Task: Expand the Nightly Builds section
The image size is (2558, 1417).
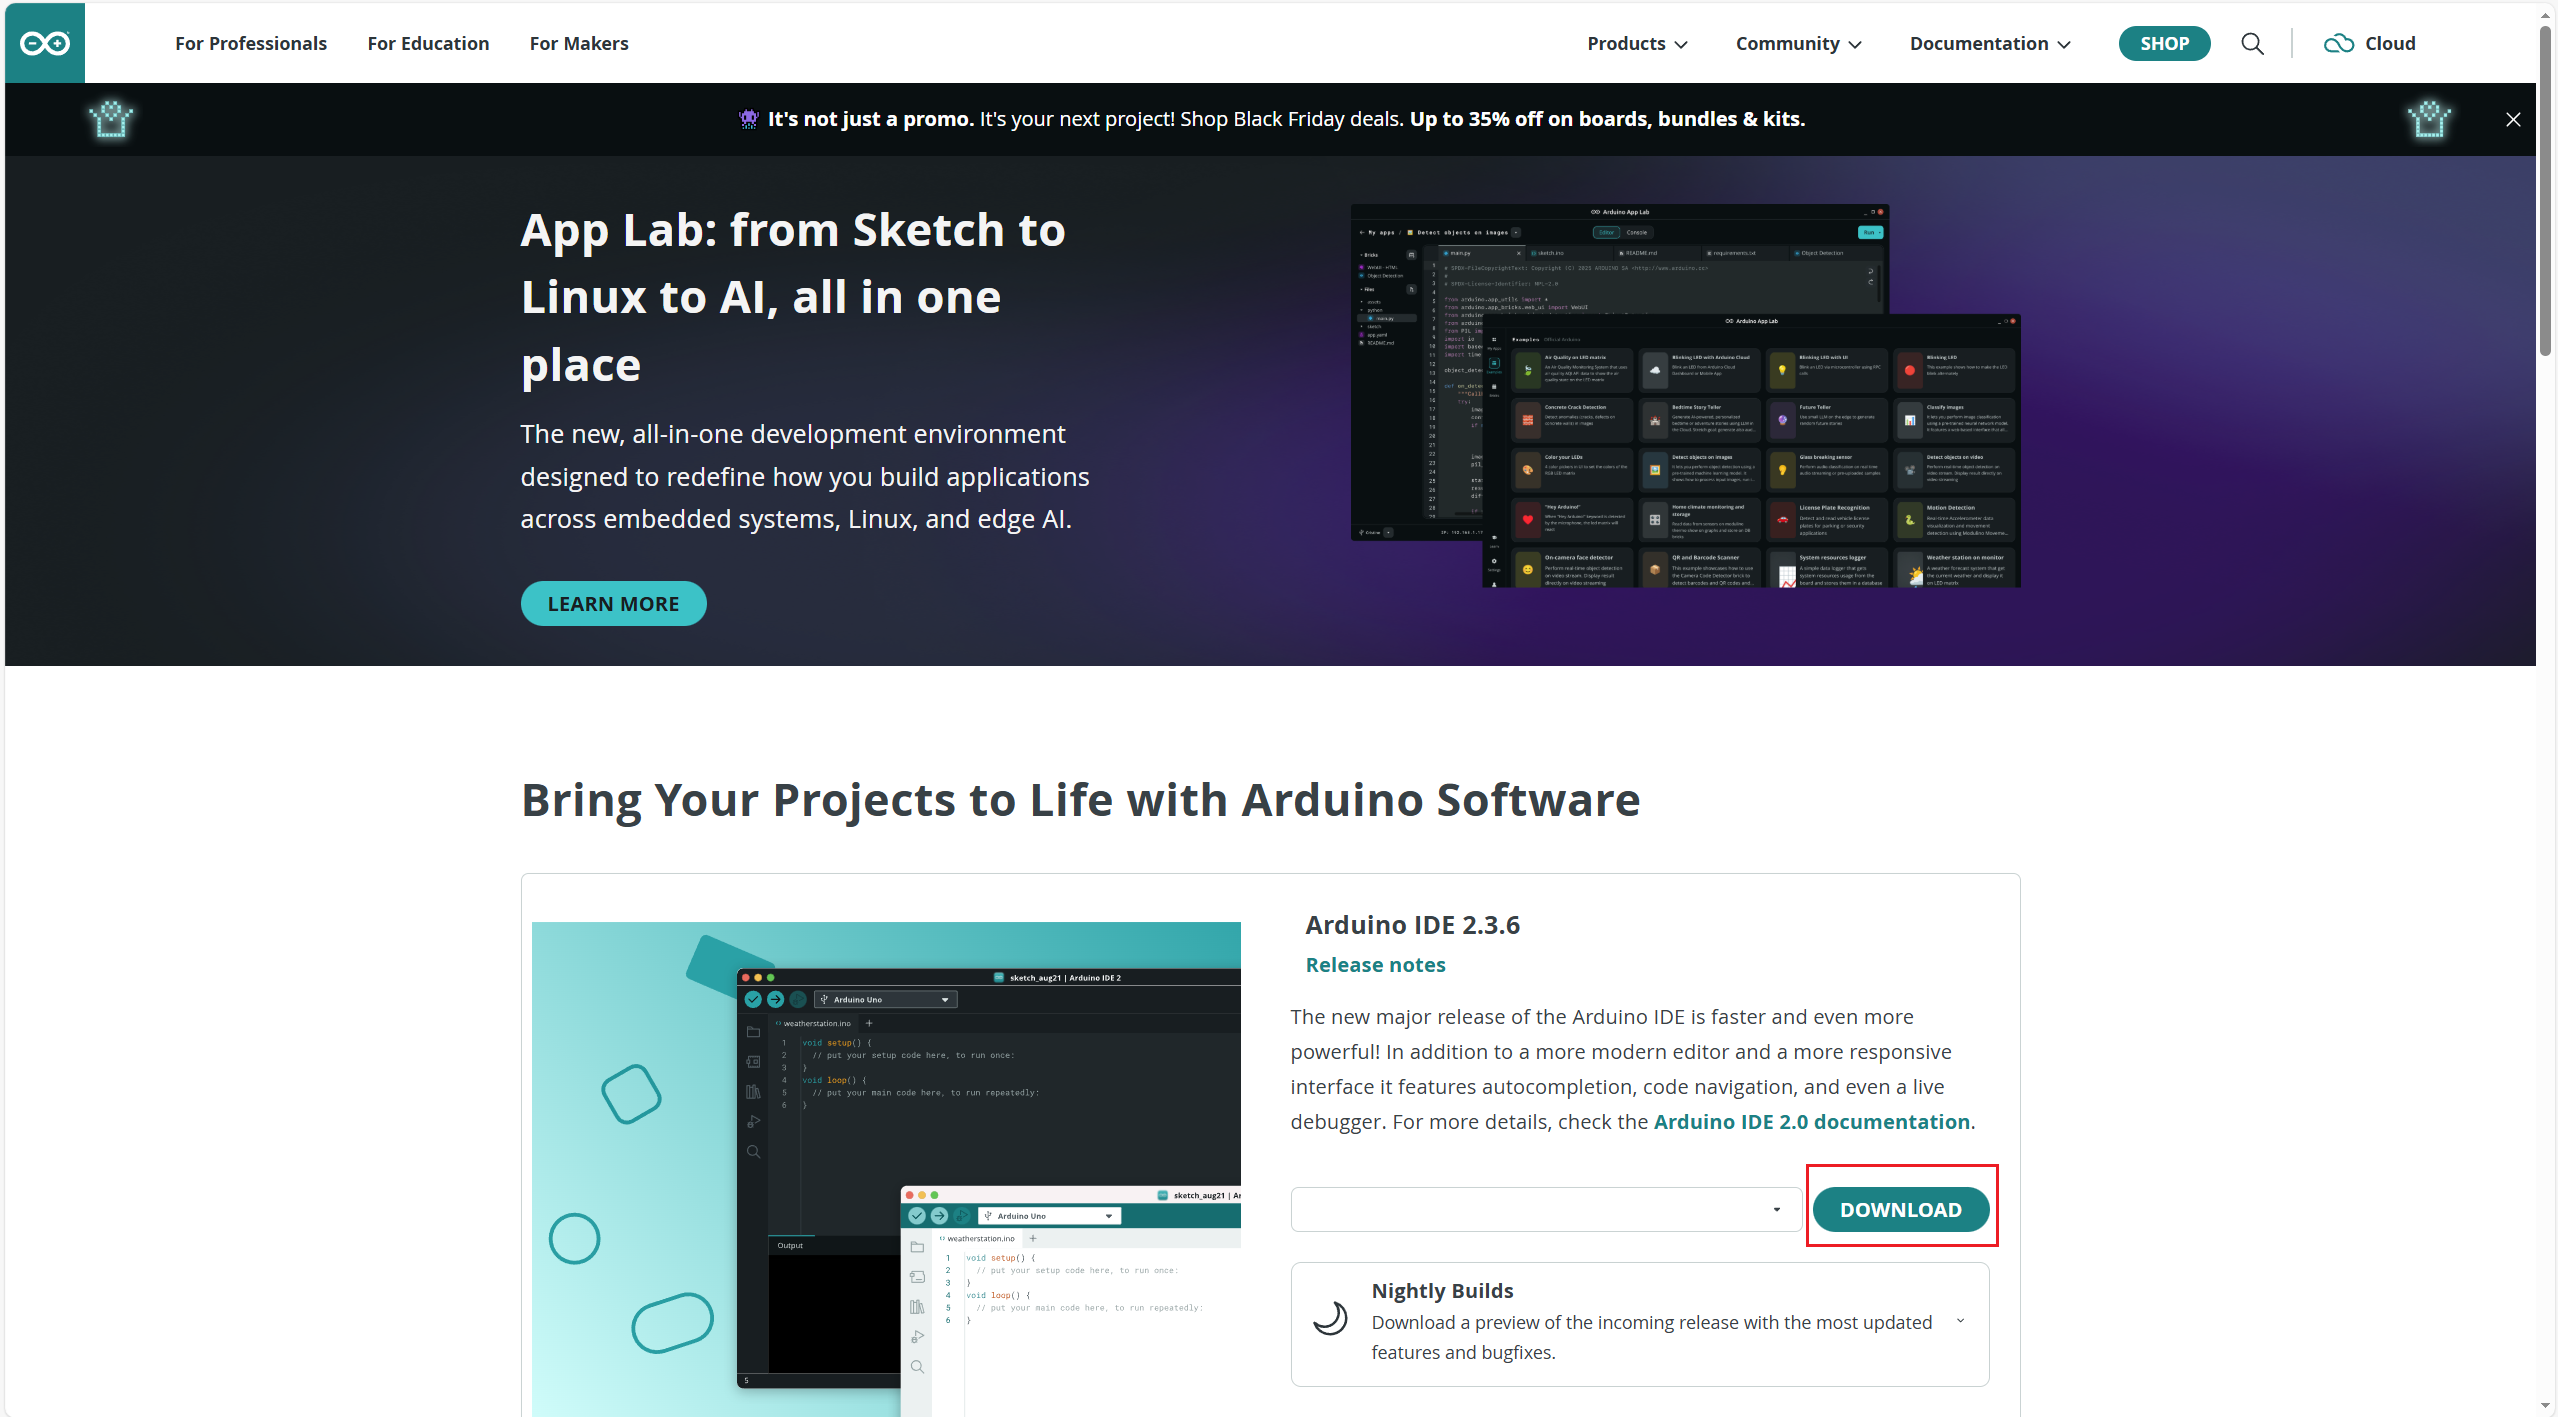Action: click(1959, 1321)
